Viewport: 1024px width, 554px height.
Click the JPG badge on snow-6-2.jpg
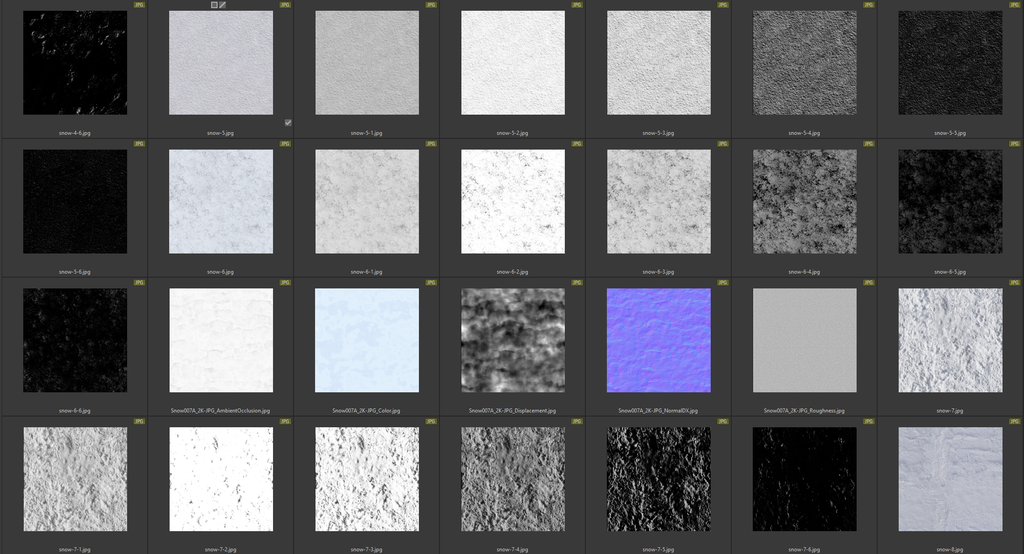(578, 144)
